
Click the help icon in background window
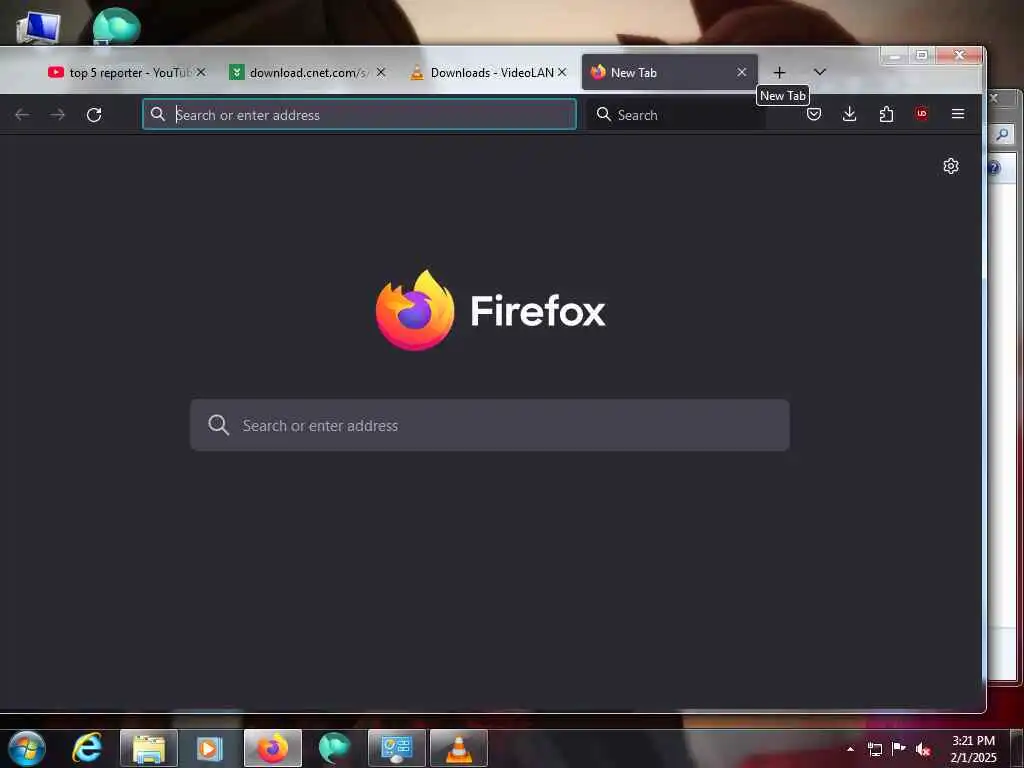click(x=994, y=168)
